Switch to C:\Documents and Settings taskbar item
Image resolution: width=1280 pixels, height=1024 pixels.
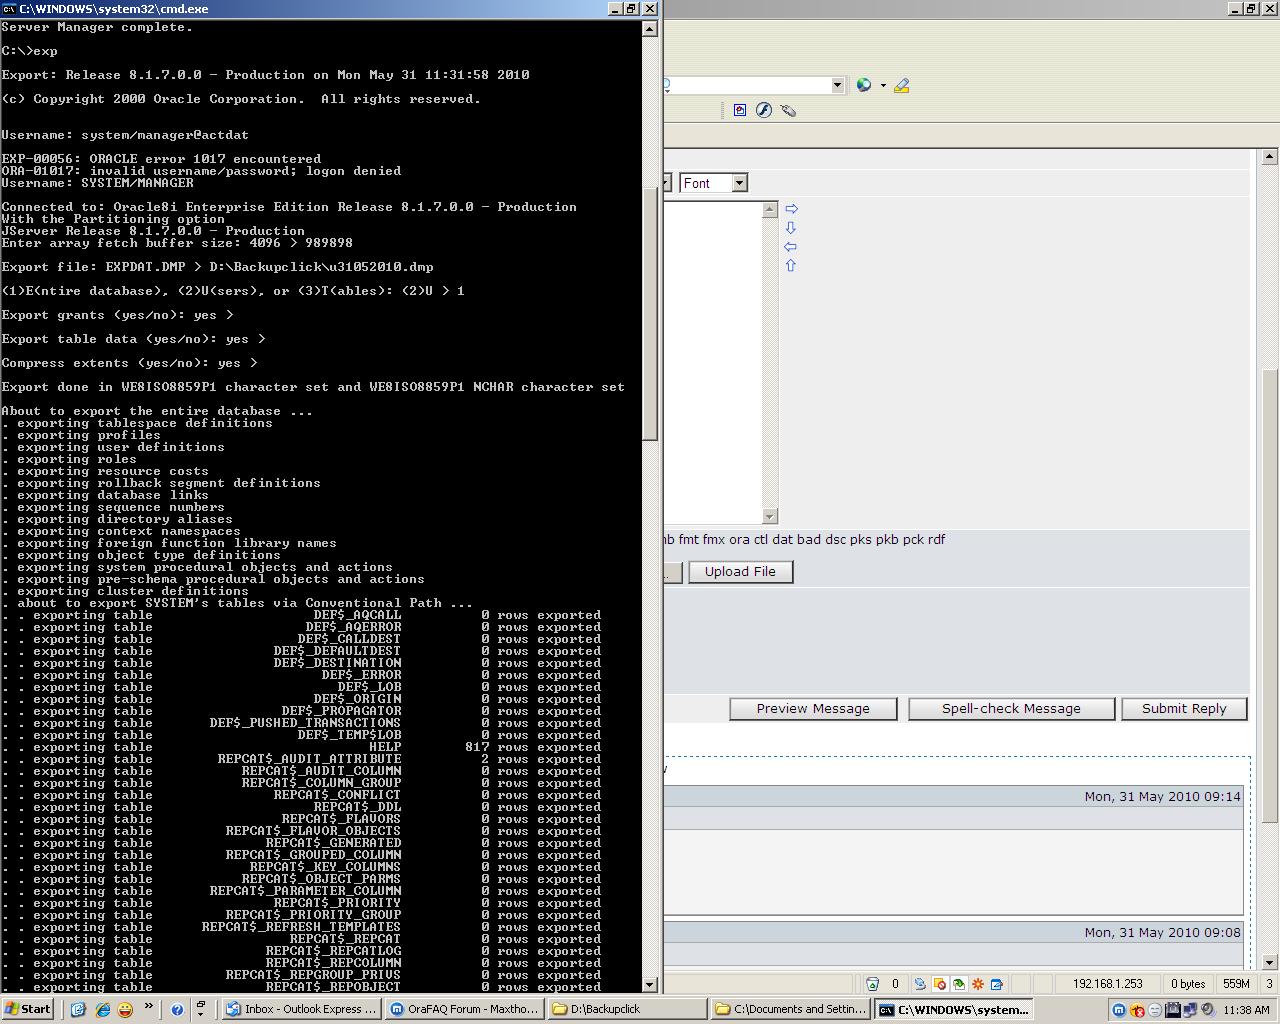point(790,1009)
